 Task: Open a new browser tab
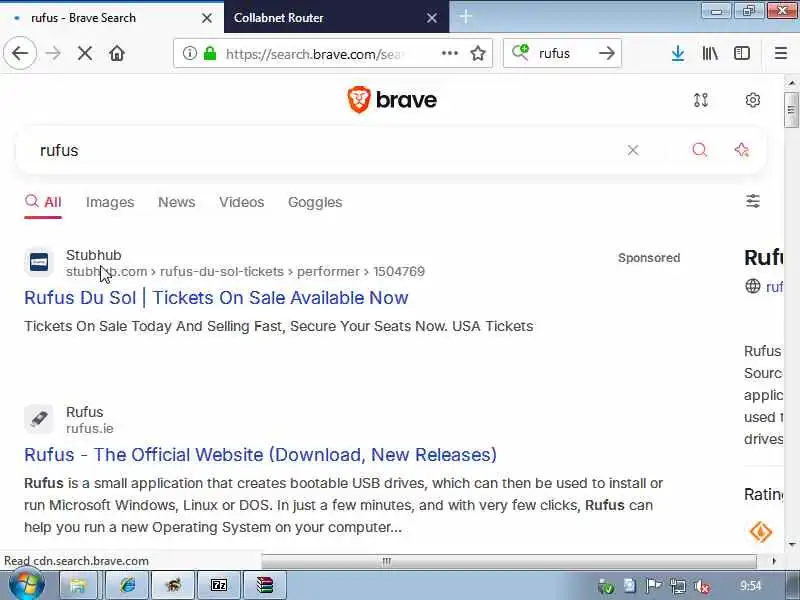click(465, 17)
